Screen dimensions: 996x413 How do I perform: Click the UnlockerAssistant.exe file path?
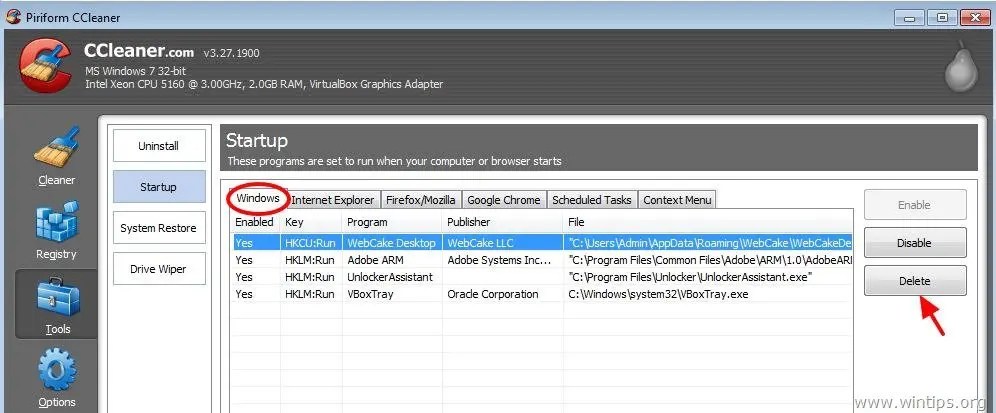pyautogui.click(x=690, y=277)
